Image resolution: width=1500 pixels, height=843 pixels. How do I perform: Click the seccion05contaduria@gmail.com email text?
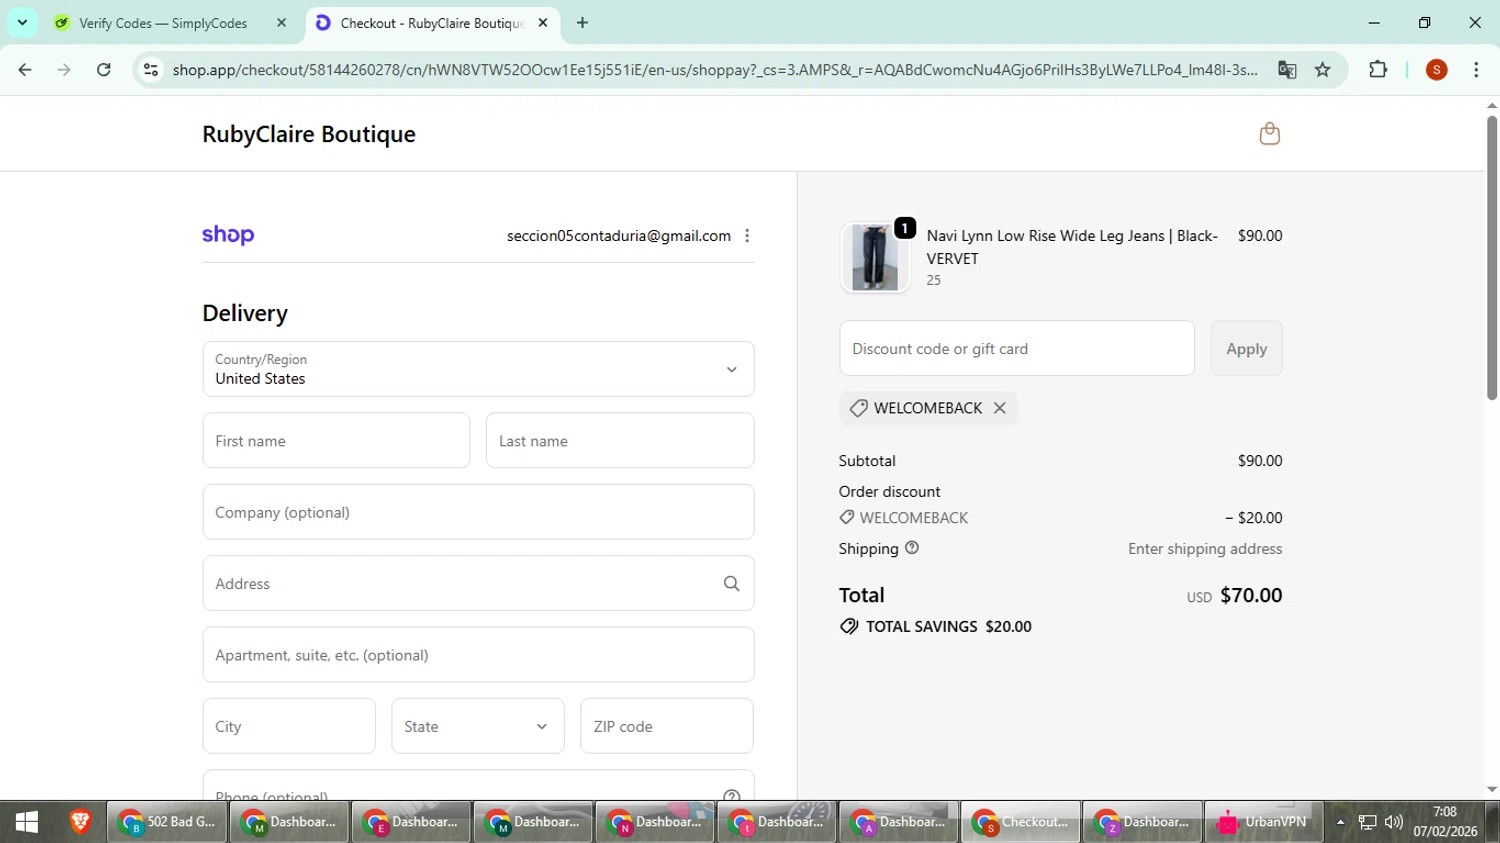point(619,236)
